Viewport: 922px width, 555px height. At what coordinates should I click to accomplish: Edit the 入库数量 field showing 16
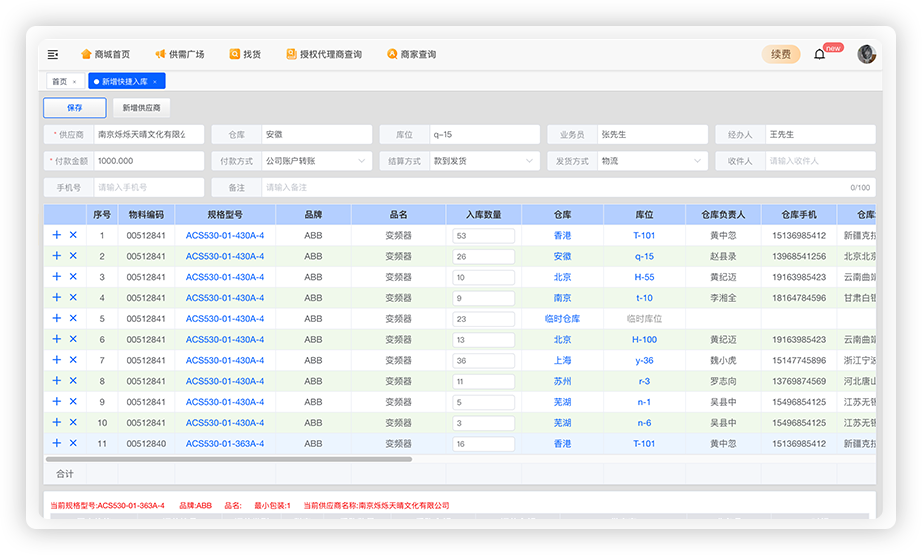click(483, 444)
